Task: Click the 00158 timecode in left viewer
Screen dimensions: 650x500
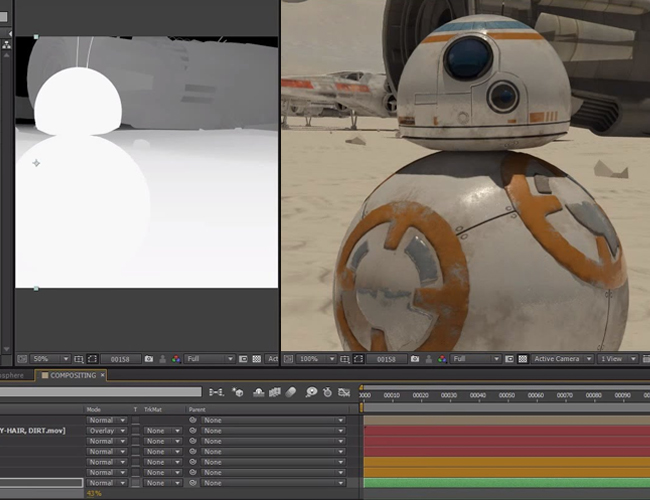Action: (x=120, y=359)
